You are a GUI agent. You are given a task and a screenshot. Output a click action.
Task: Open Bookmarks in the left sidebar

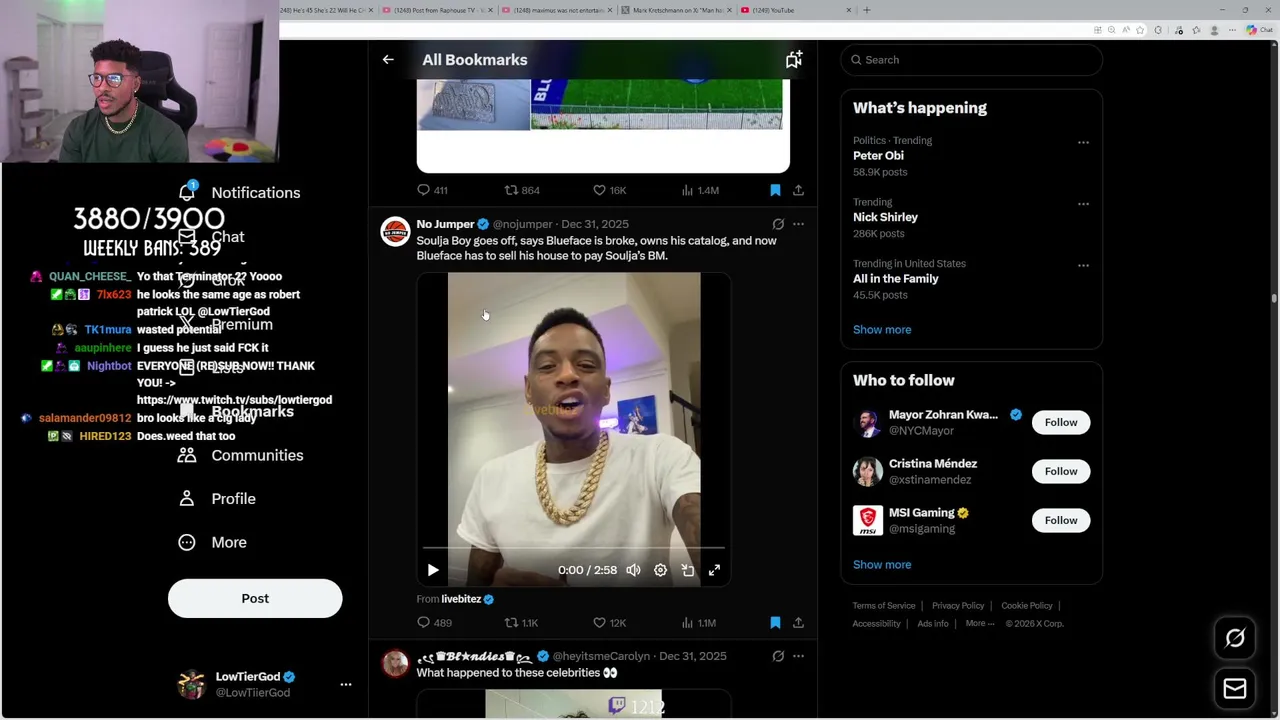pos(236,411)
